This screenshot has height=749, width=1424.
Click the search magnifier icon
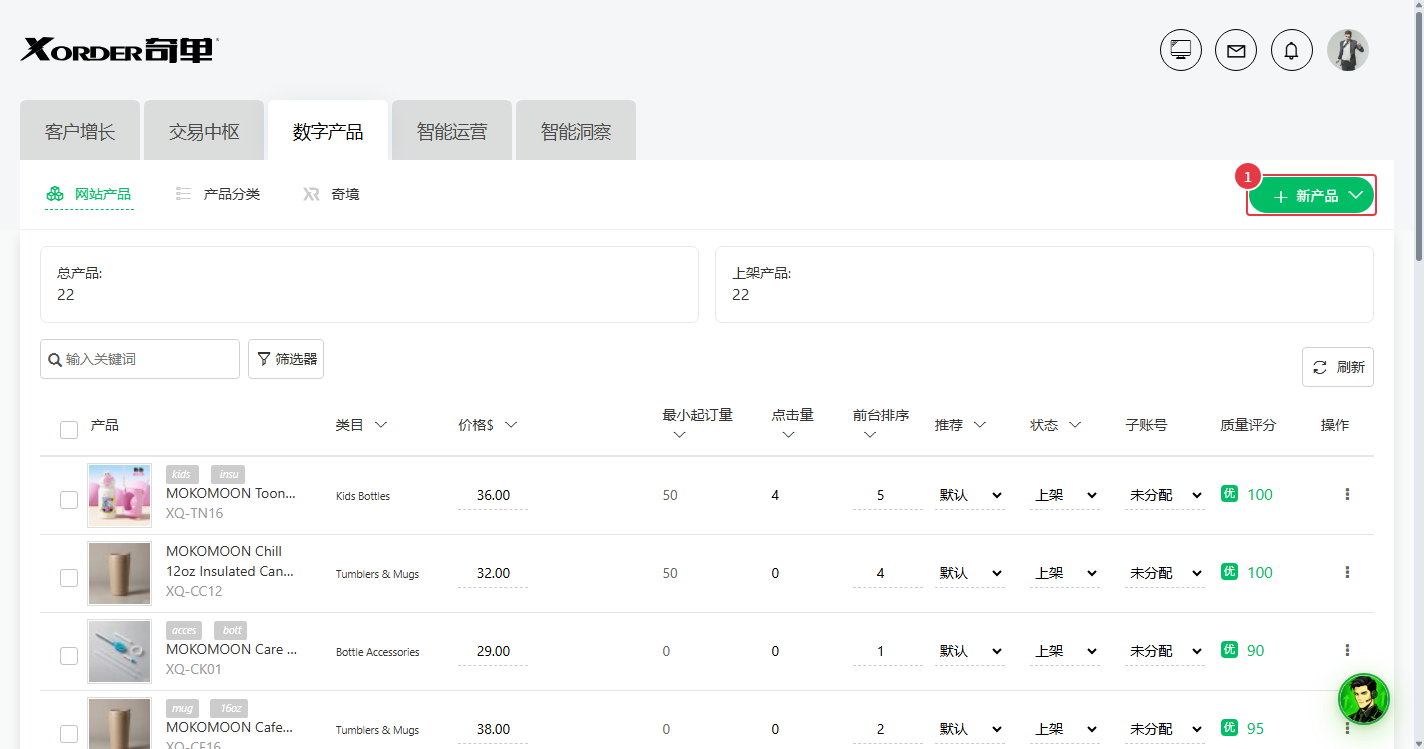click(55, 359)
